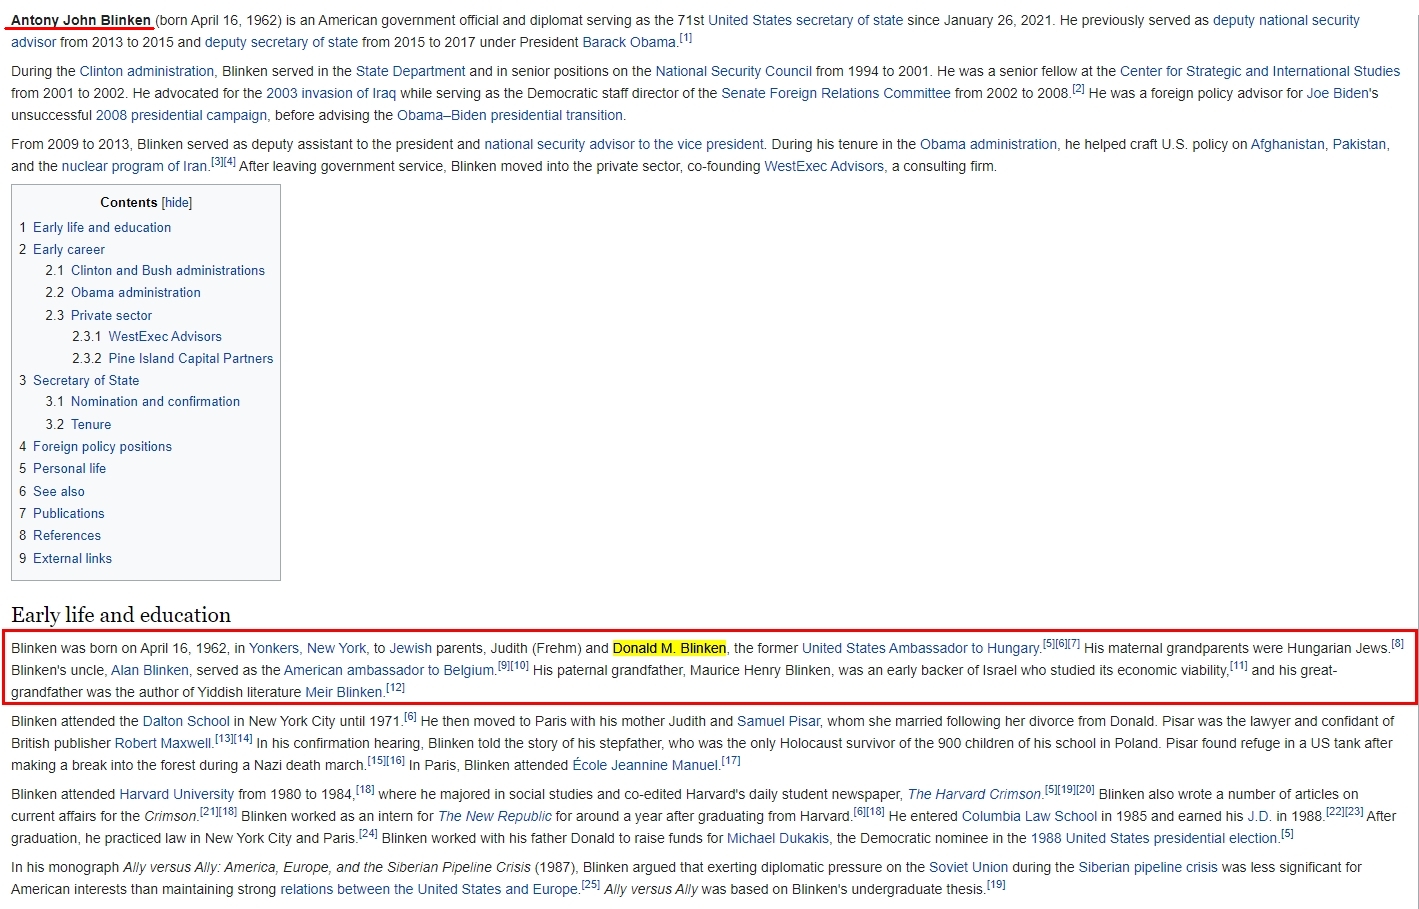Follow Afghanistan link

[1288, 144]
